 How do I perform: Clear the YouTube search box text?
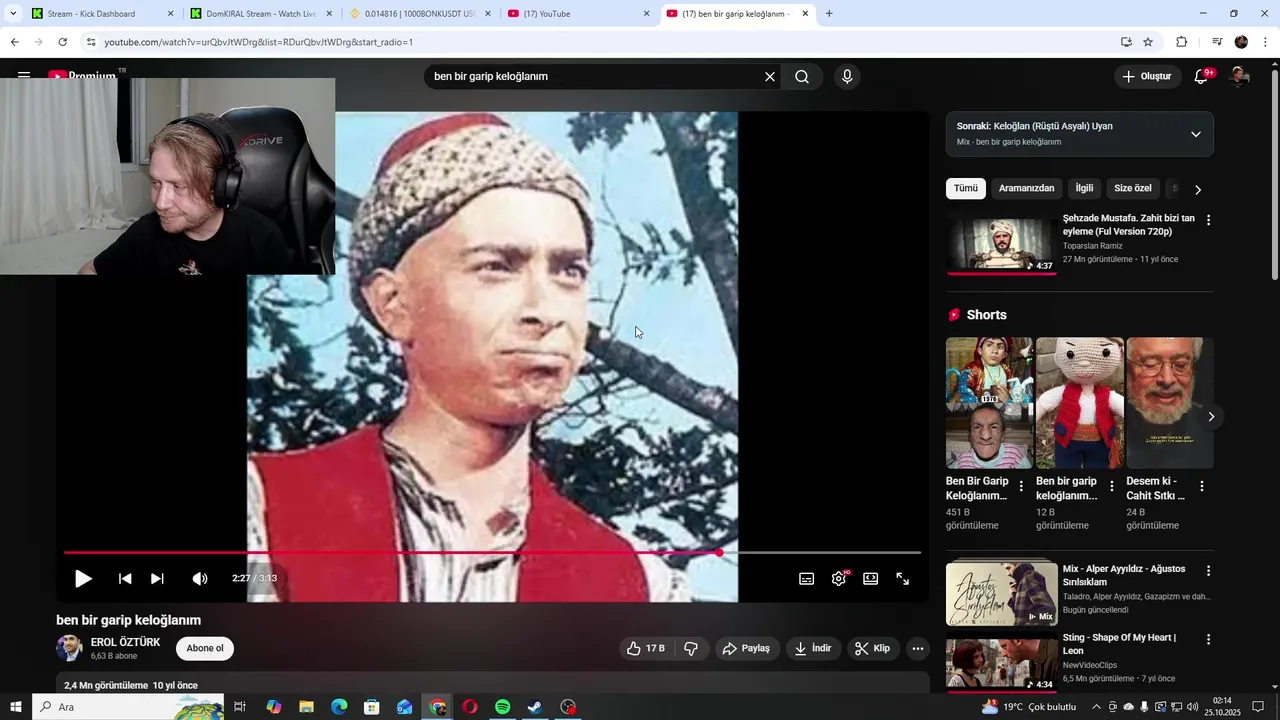[770, 77]
